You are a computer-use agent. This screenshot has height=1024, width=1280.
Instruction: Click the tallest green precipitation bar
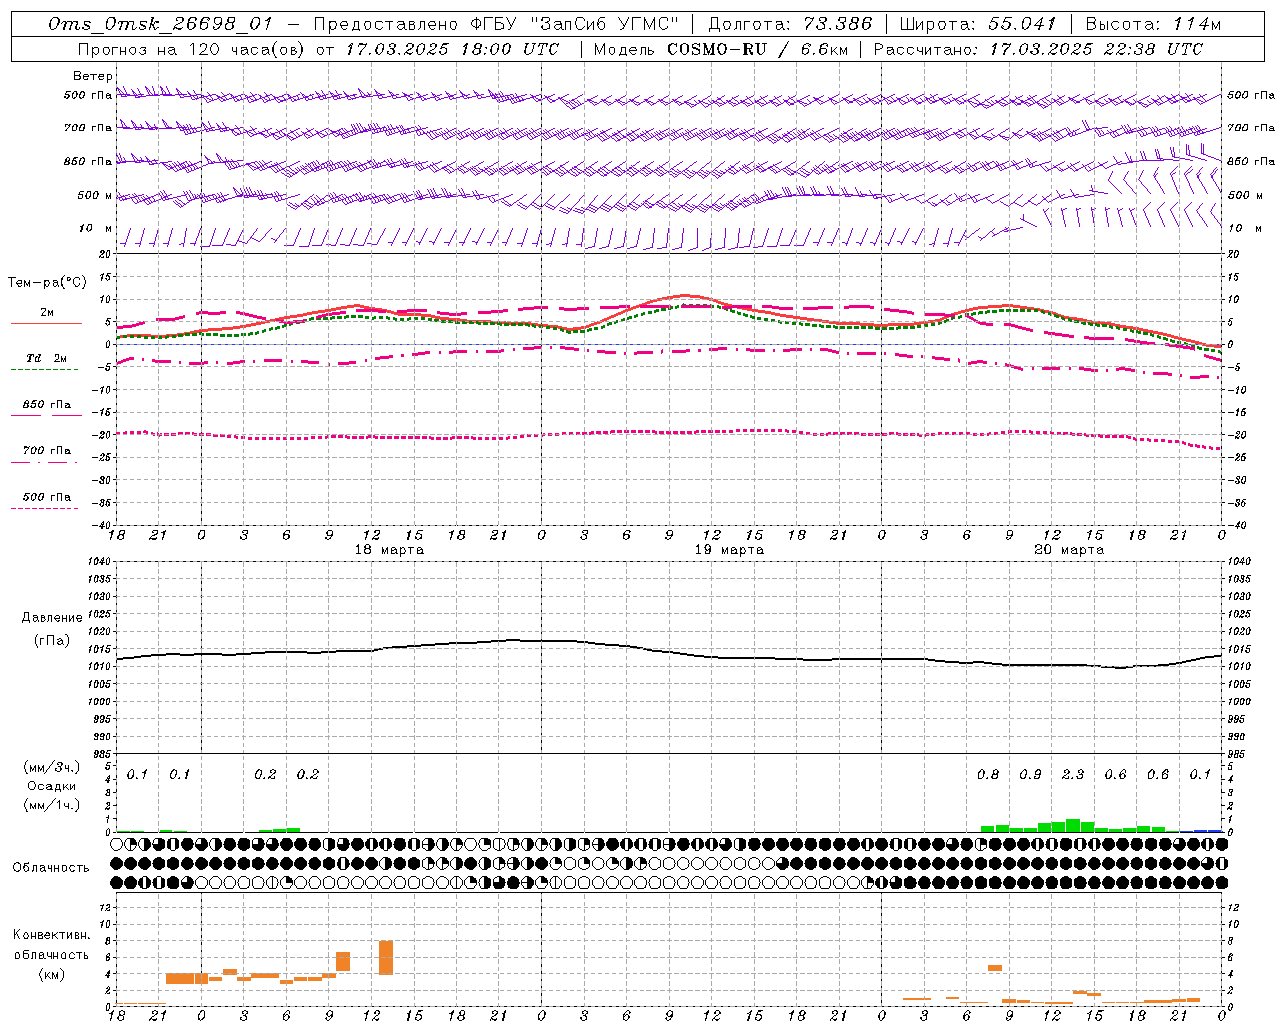pos(1073,825)
